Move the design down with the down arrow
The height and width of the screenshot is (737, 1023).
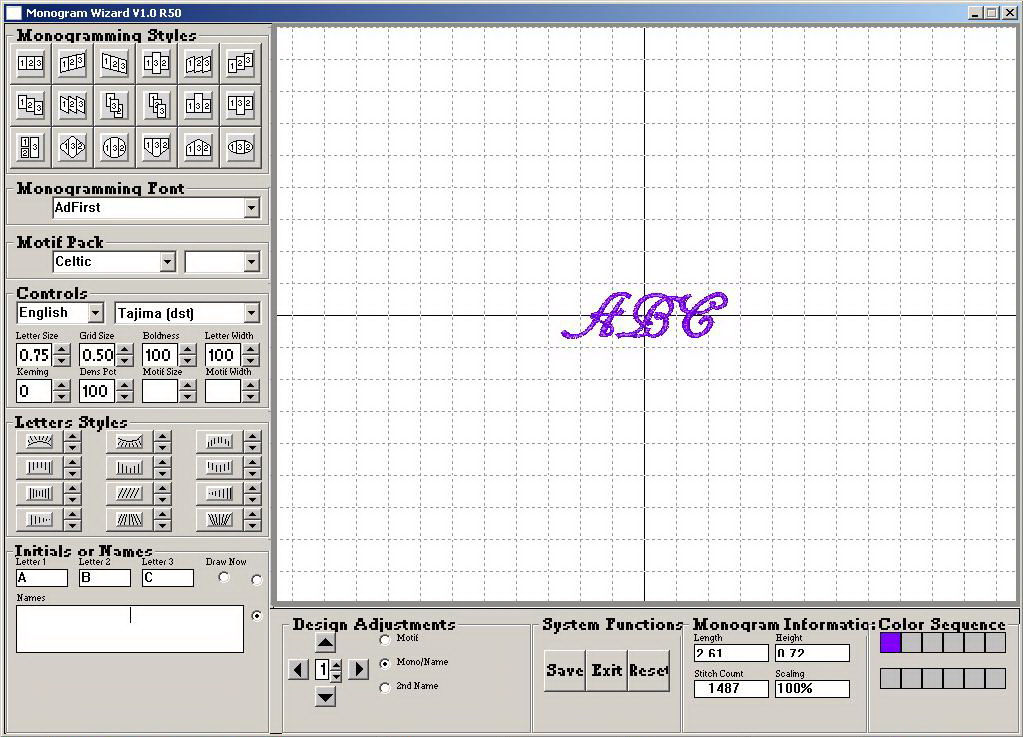tap(325, 696)
